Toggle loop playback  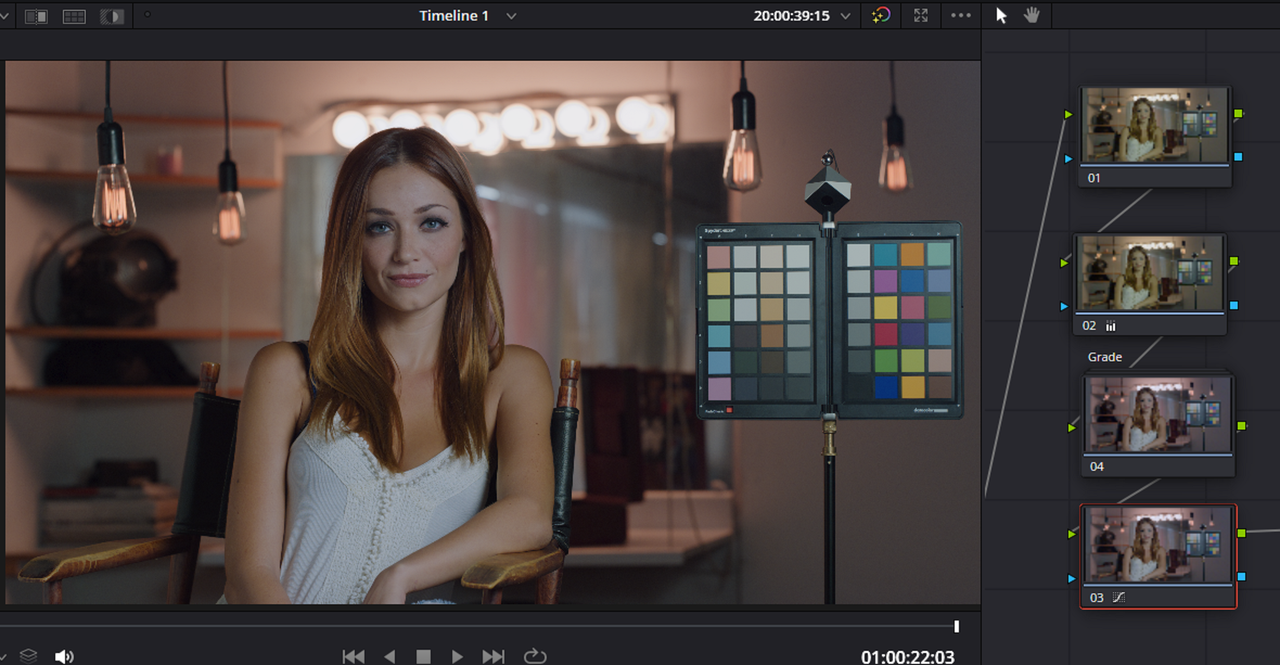tap(535, 656)
